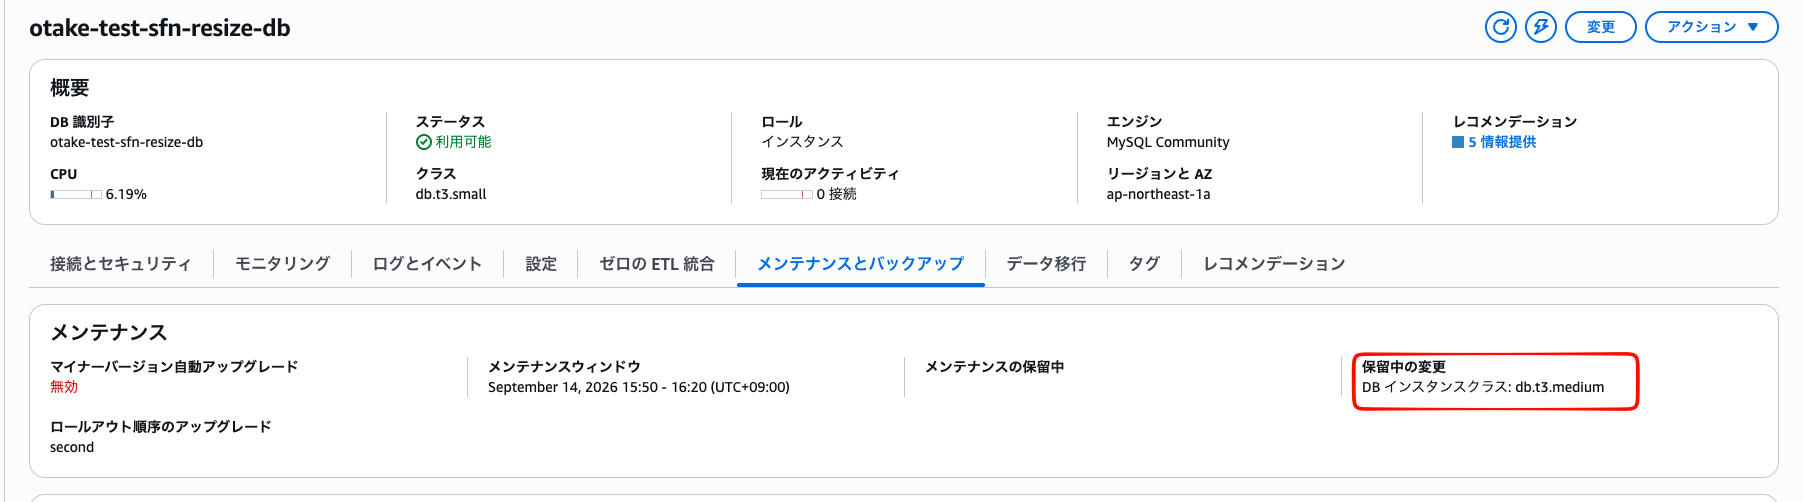Switch to the タグ tab

pos(1144,264)
